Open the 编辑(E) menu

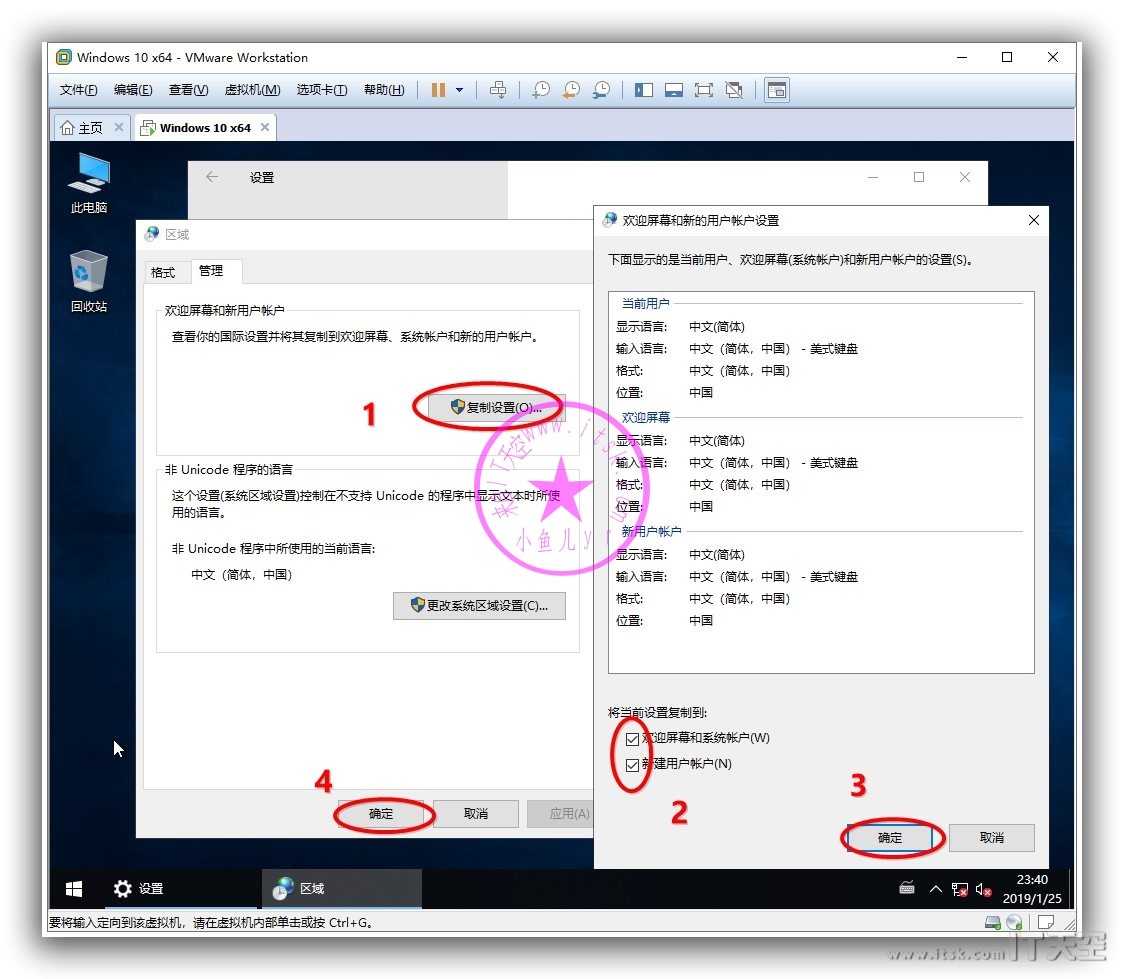point(133,90)
